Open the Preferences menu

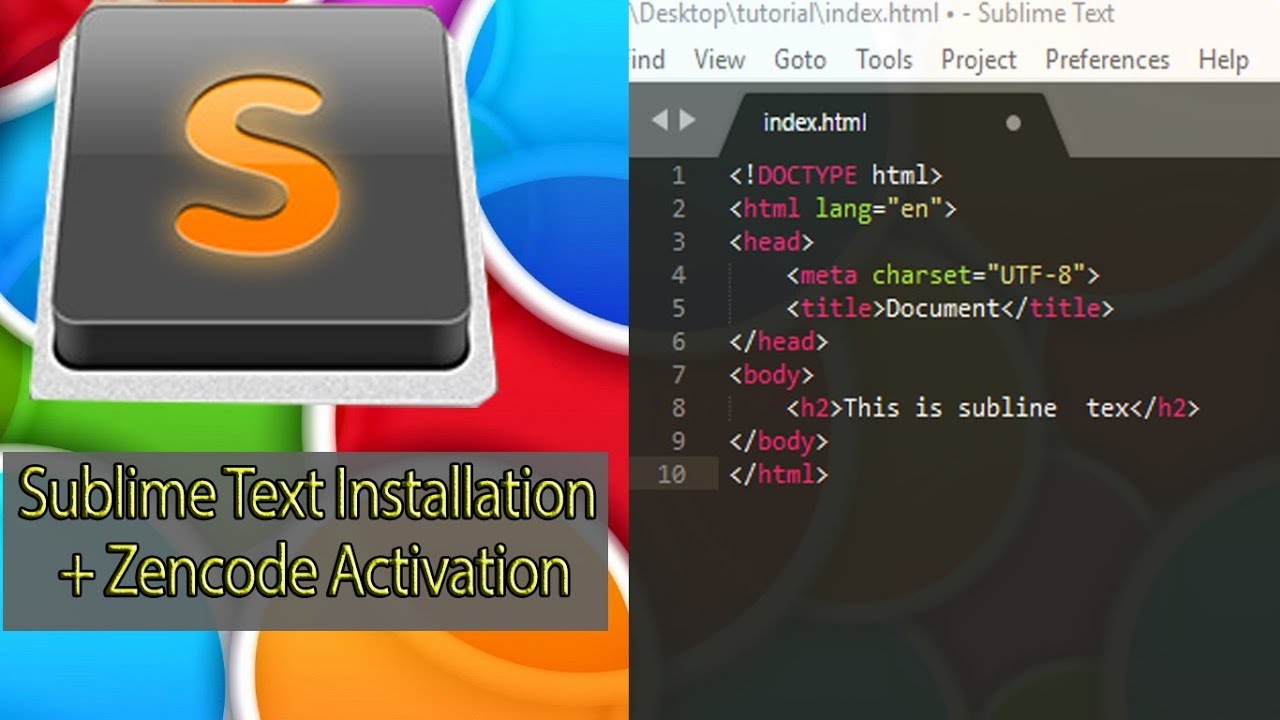1107,60
